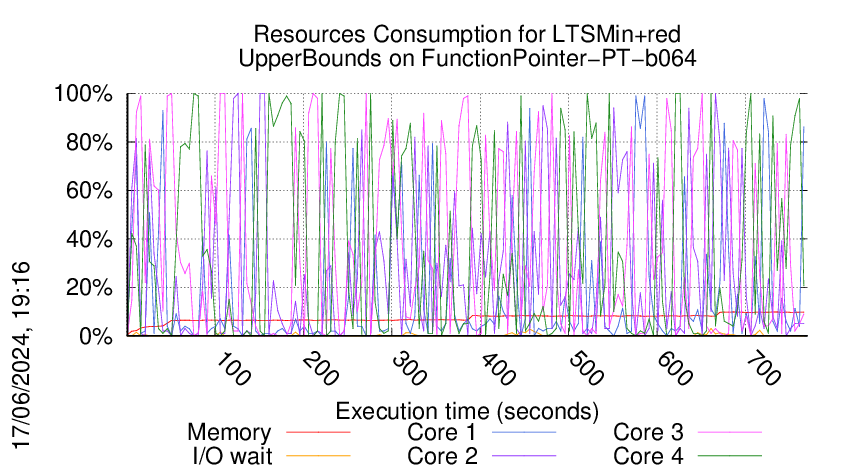Click the orange I/O wait legend line sample
This screenshot has width=850, height=475.
[x=318, y=457]
